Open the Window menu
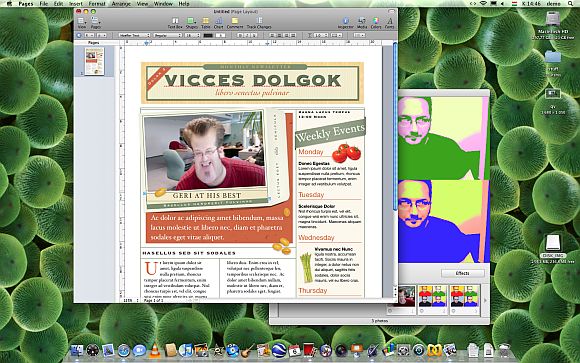This screenshot has height=363, width=580. coord(163,4)
